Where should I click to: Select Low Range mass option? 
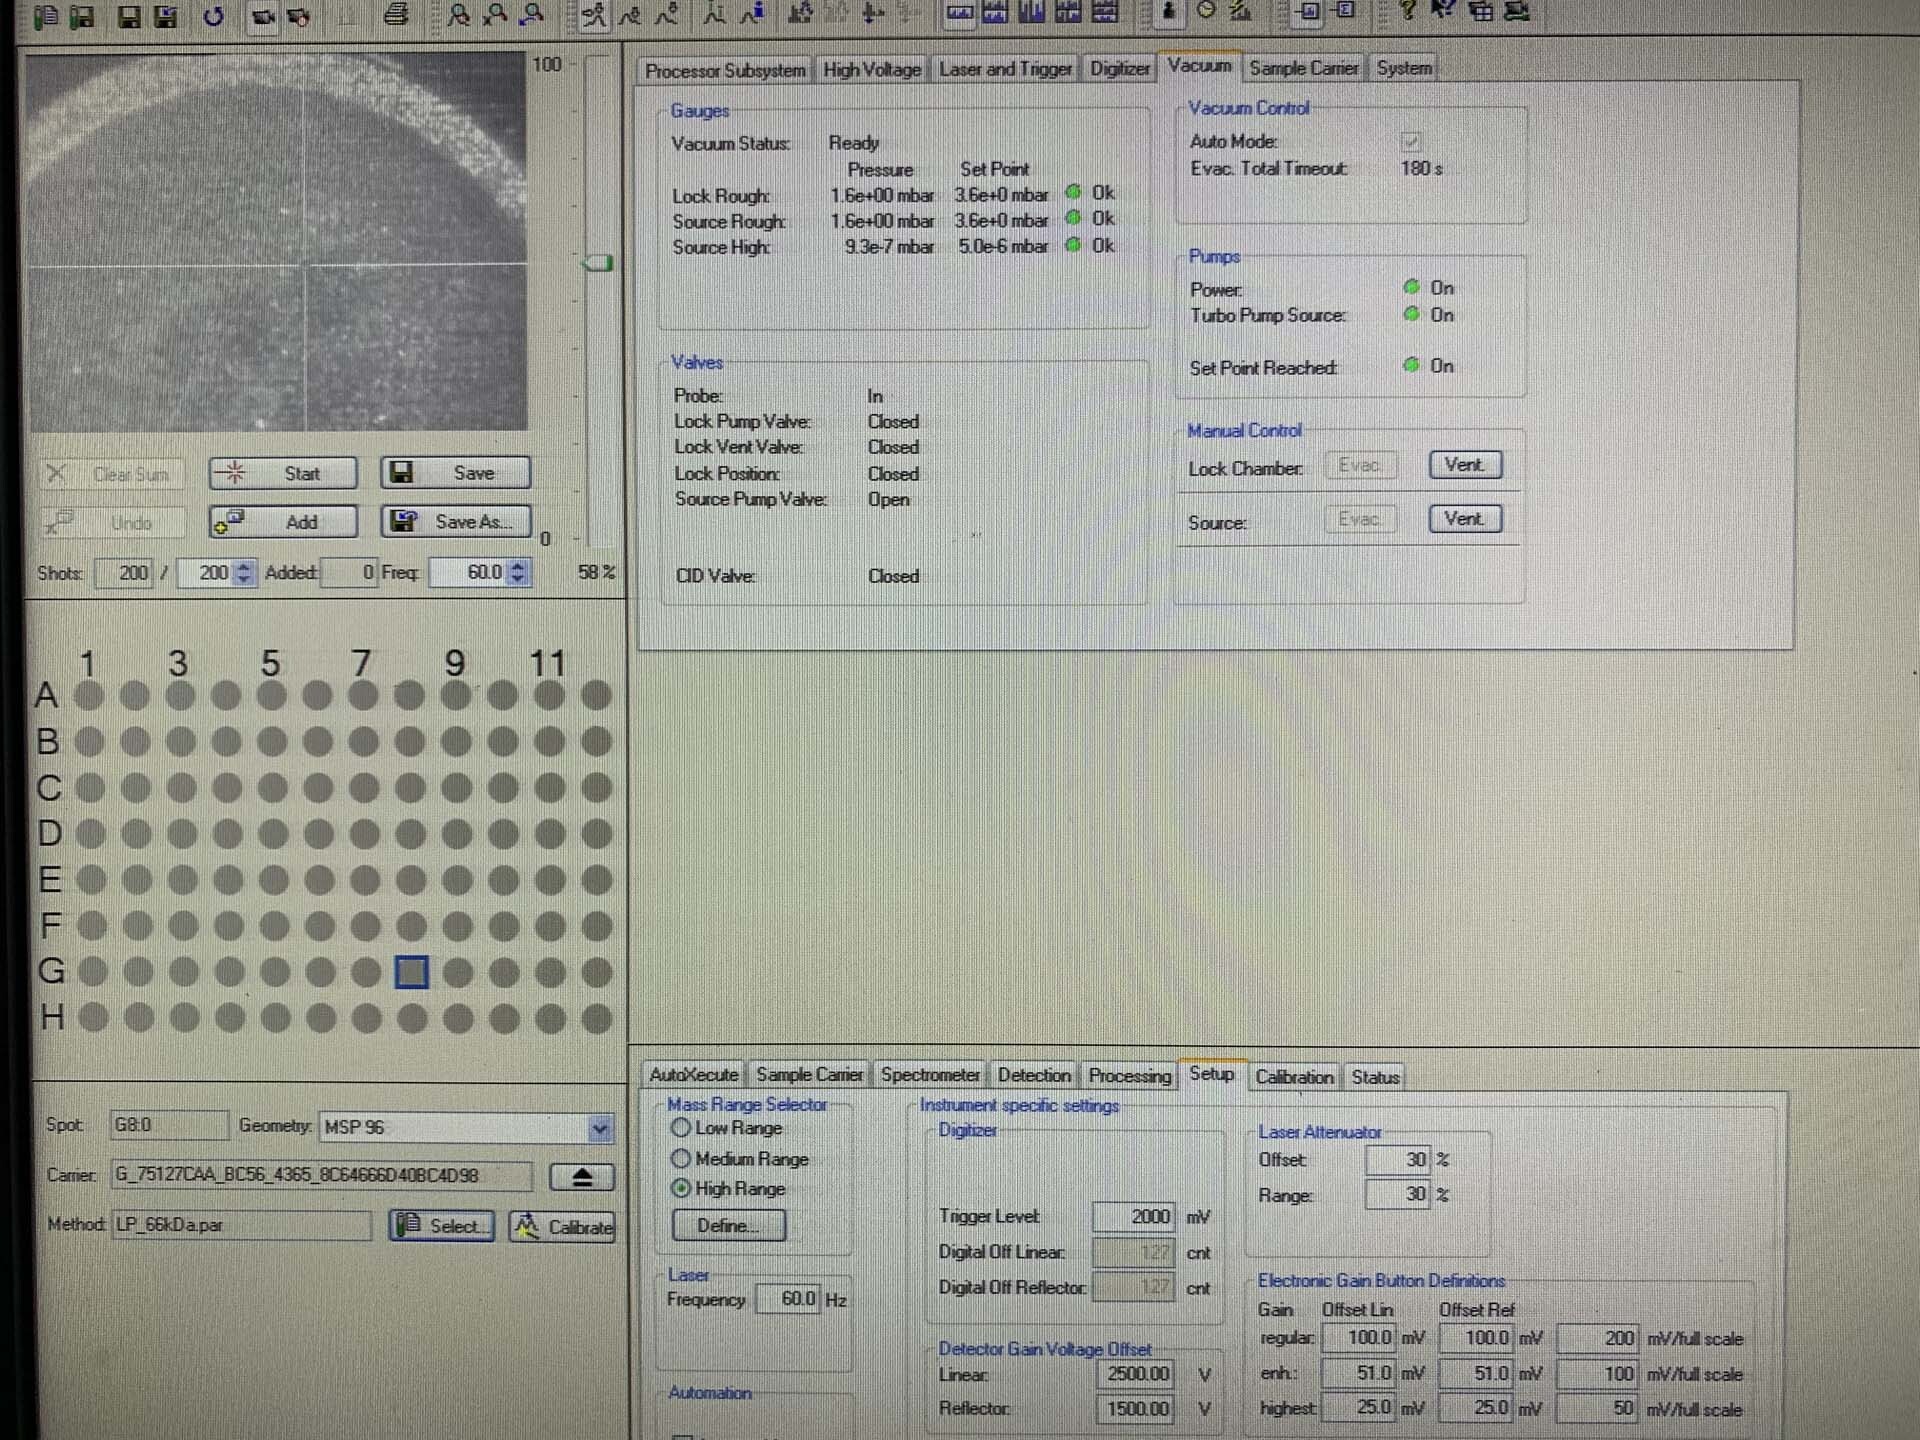pos(681,1127)
